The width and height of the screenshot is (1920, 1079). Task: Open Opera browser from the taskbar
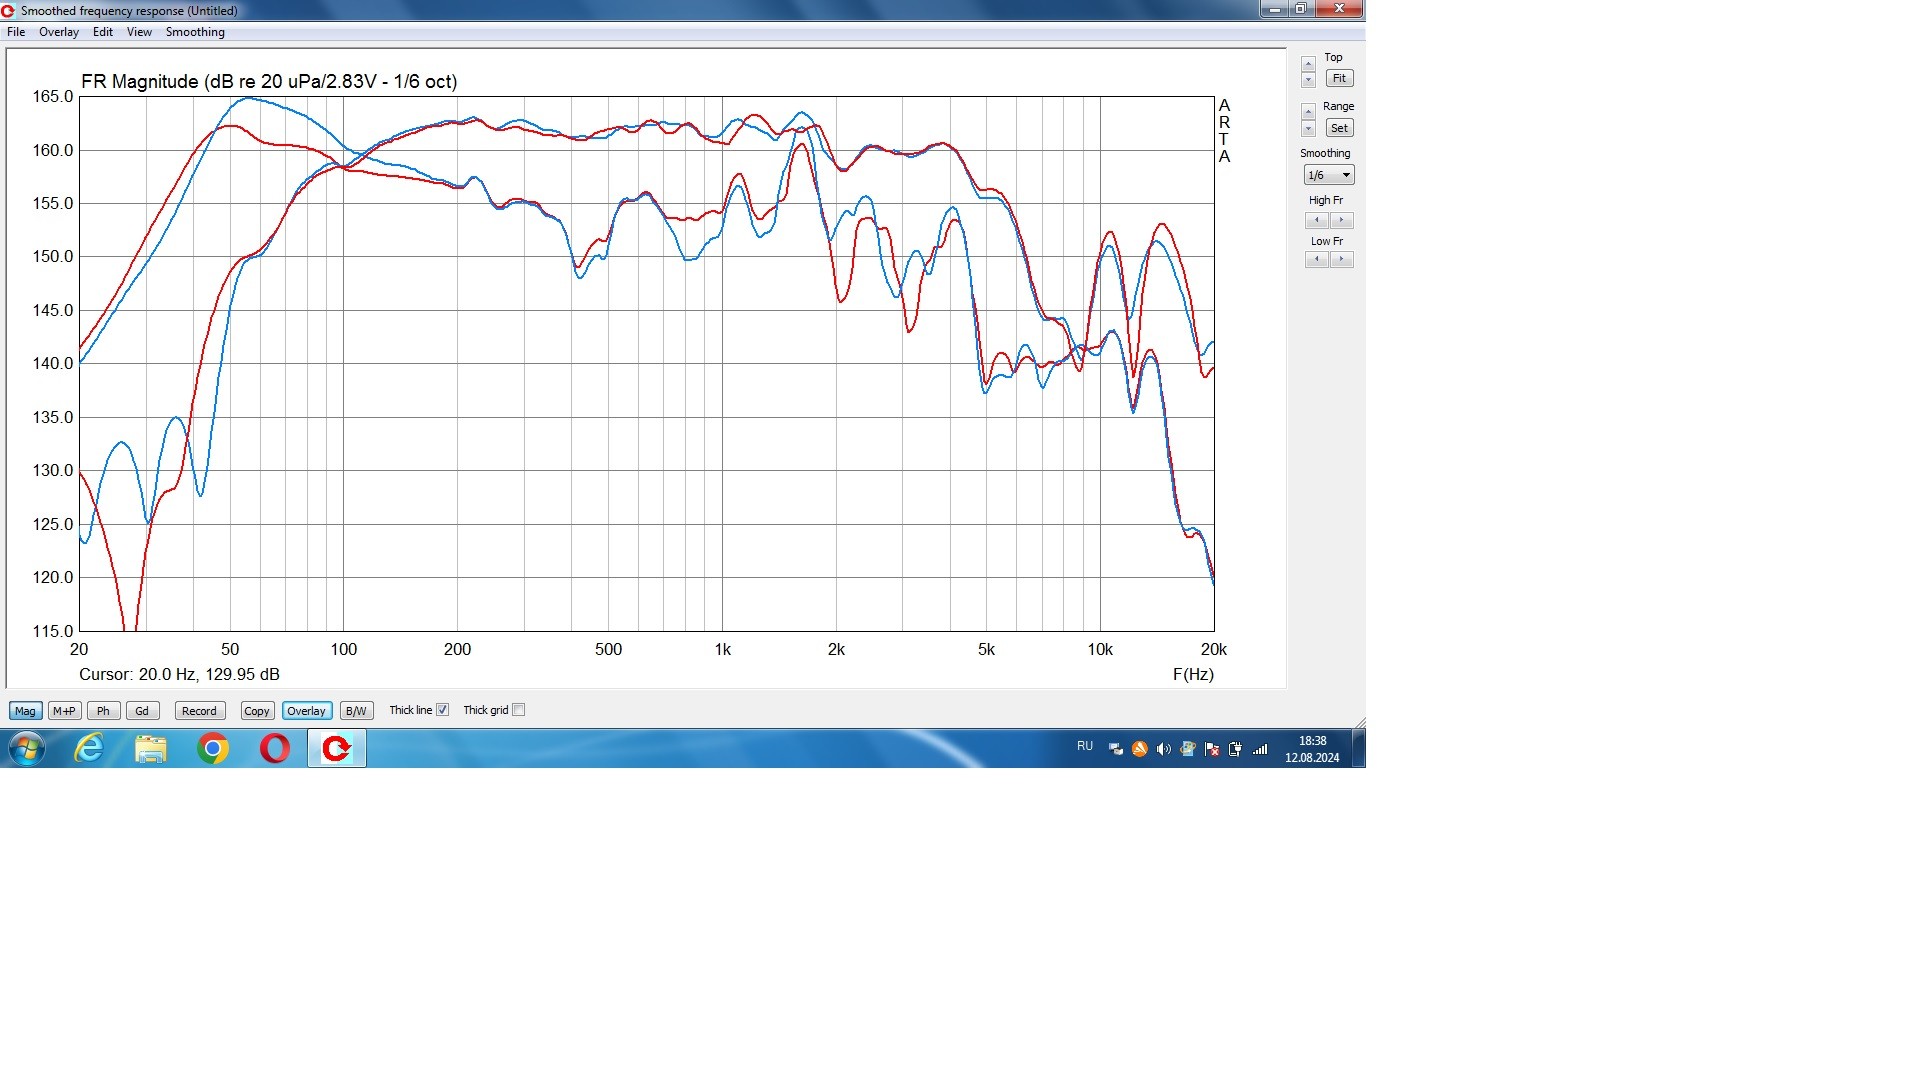pos(274,748)
